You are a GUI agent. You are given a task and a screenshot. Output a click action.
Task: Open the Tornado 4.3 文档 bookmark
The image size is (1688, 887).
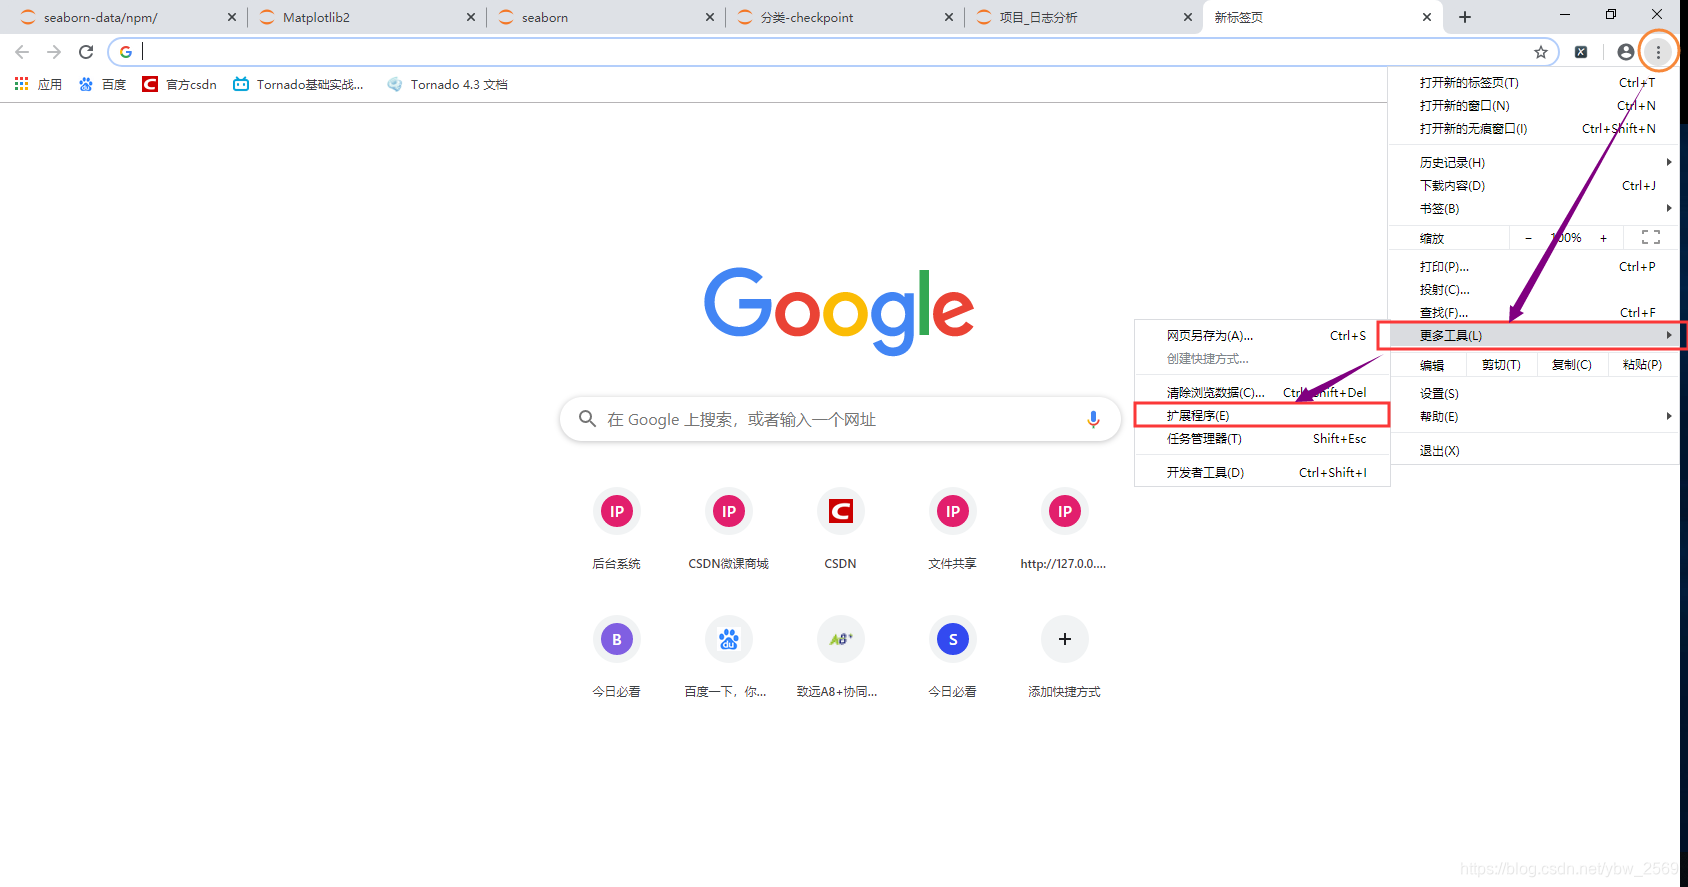pos(447,84)
